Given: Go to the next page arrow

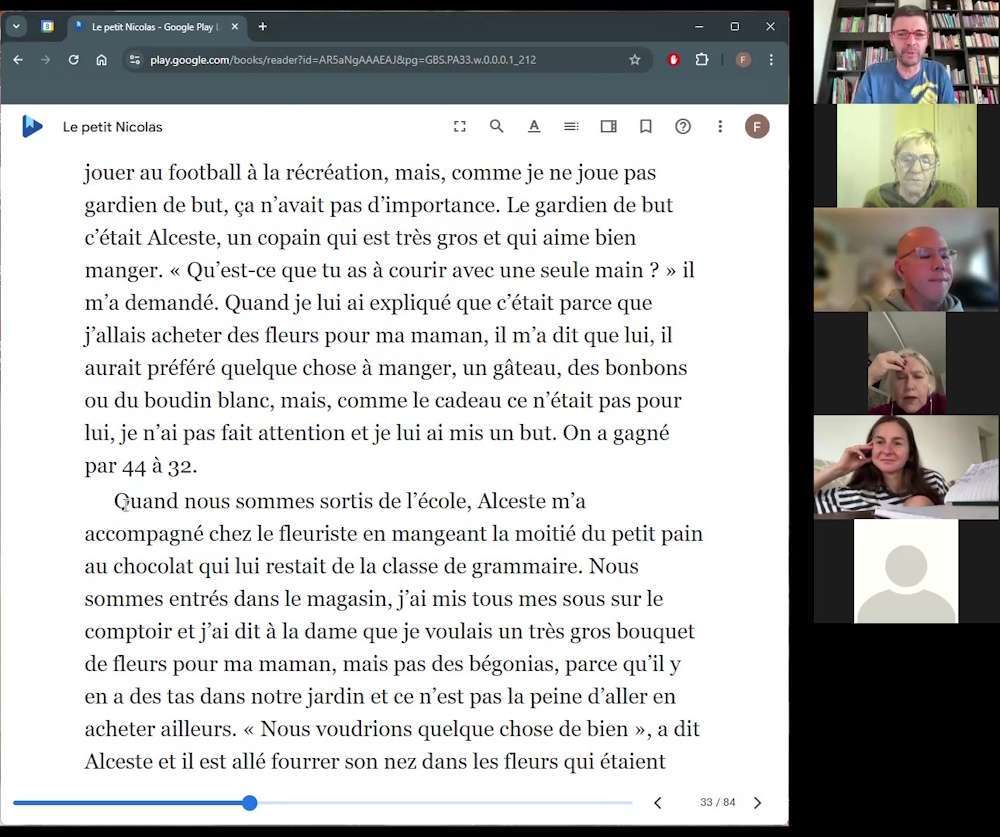Looking at the screenshot, I should pos(758,803).
